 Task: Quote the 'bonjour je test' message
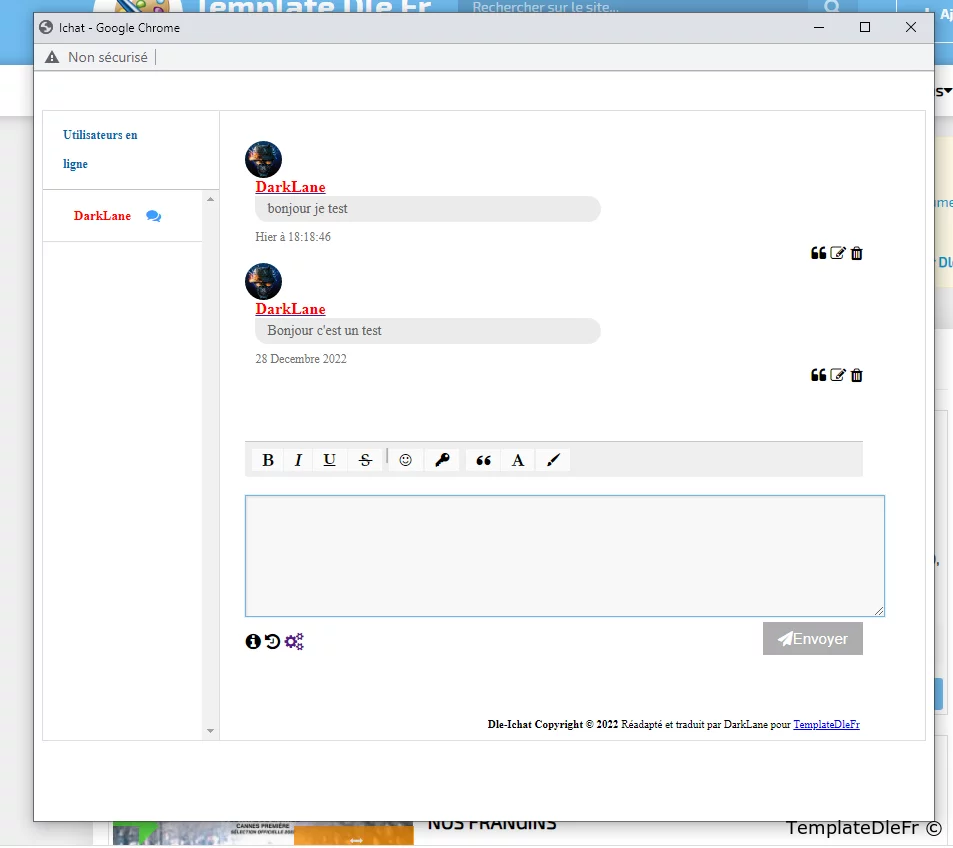[818, 253]
